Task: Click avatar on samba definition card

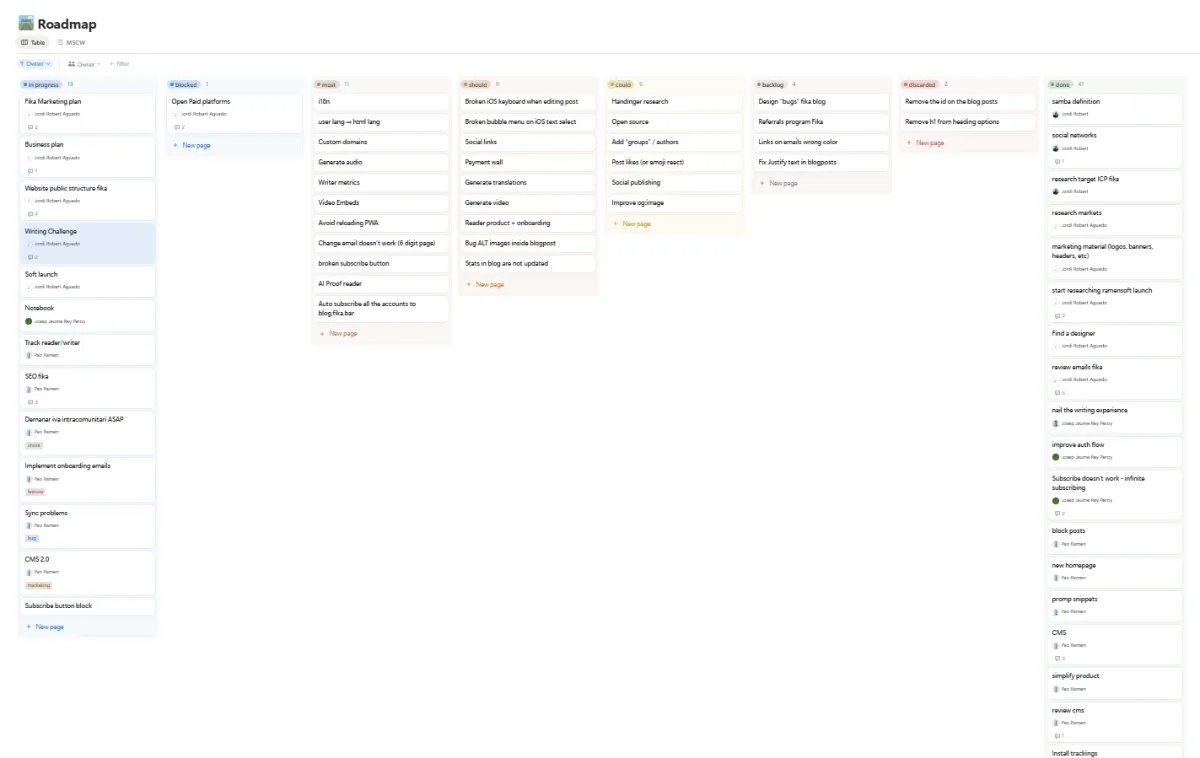Action: coord(1056,114)
